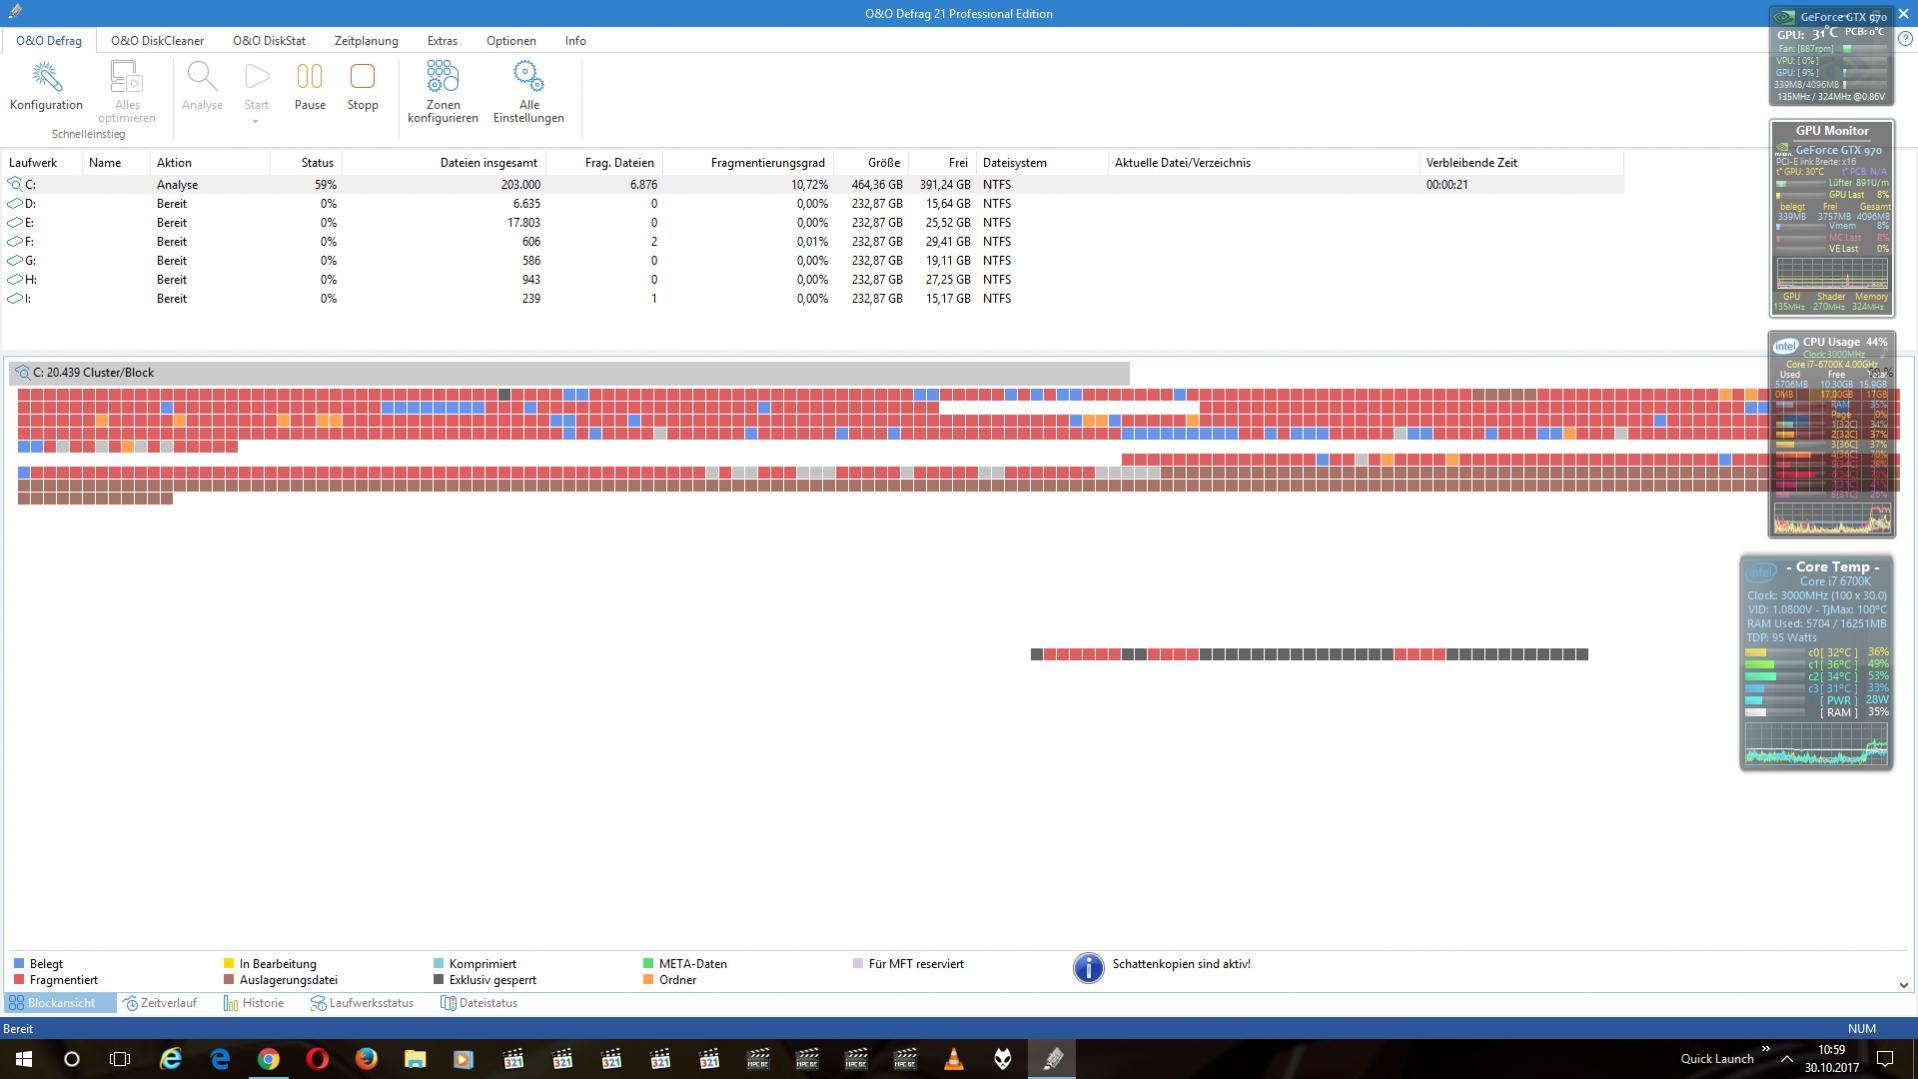The height and width of the screenshot is (1079, 1918).
Task: Open the Optionen ribbon tab
Action: (x=511, y=41)
